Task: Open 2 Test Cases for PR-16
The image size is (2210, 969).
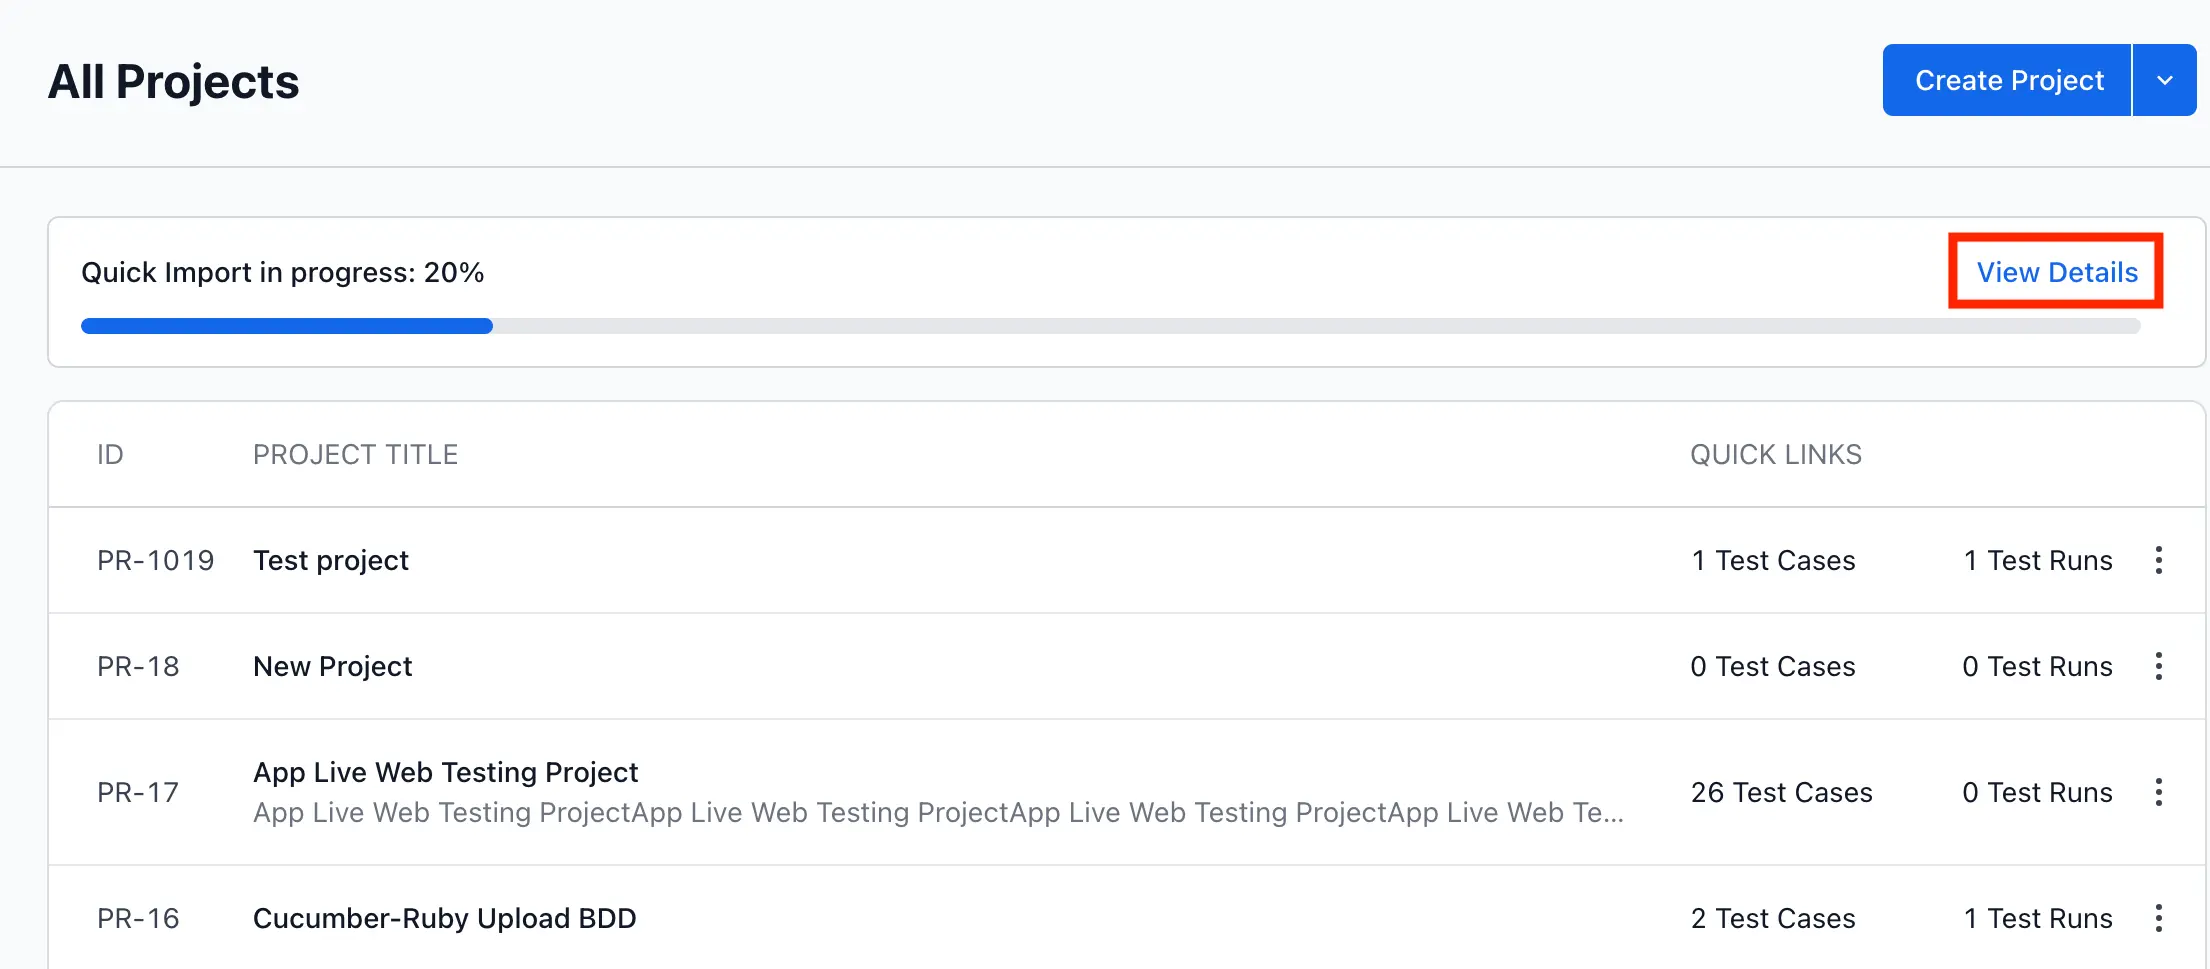Action: point(1772,918)
